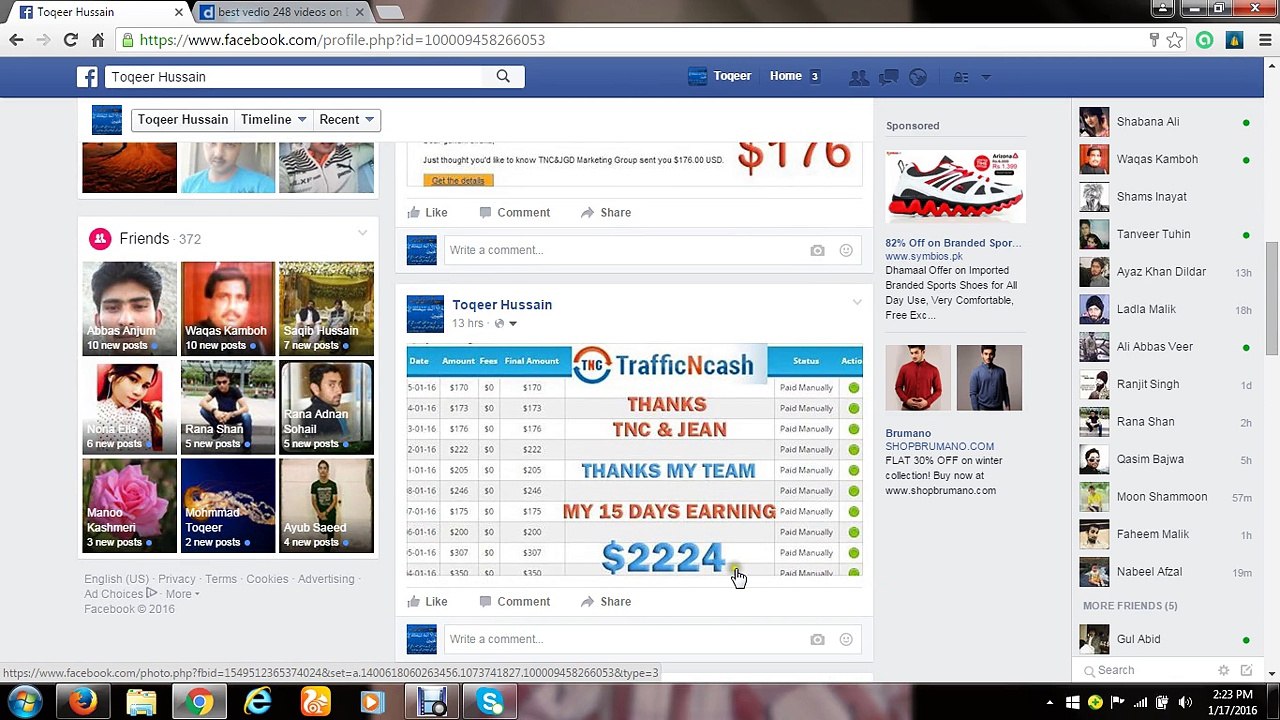This screenshot has height=720, width=1280.
Task: Open the Friends section heading
Action: pos(144,238)
